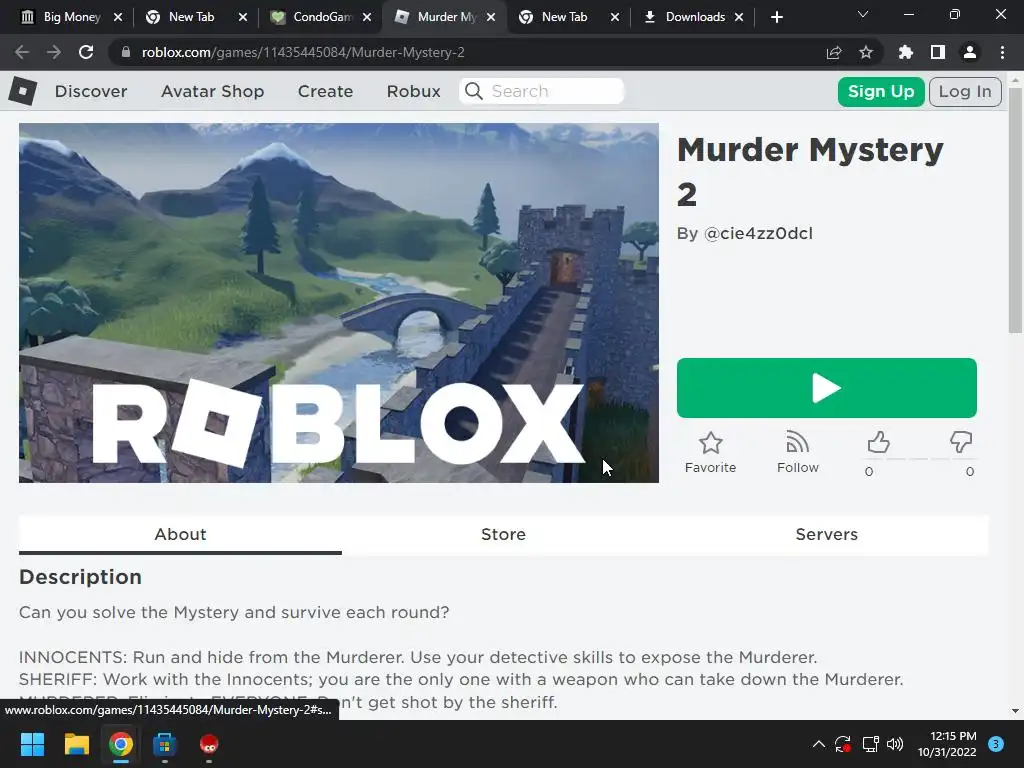
Task: Expand the tab search chevron
Action: click(863, 14)
